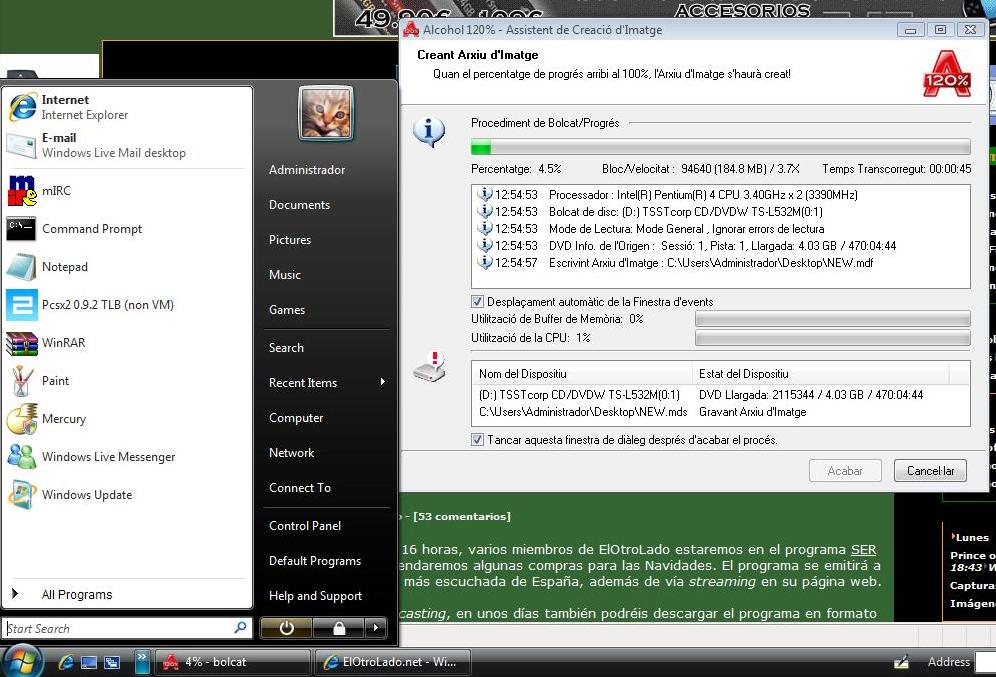The width and height of the screenshot is (996, 677).
Task: Select Connect To
Action: [326, 487]
